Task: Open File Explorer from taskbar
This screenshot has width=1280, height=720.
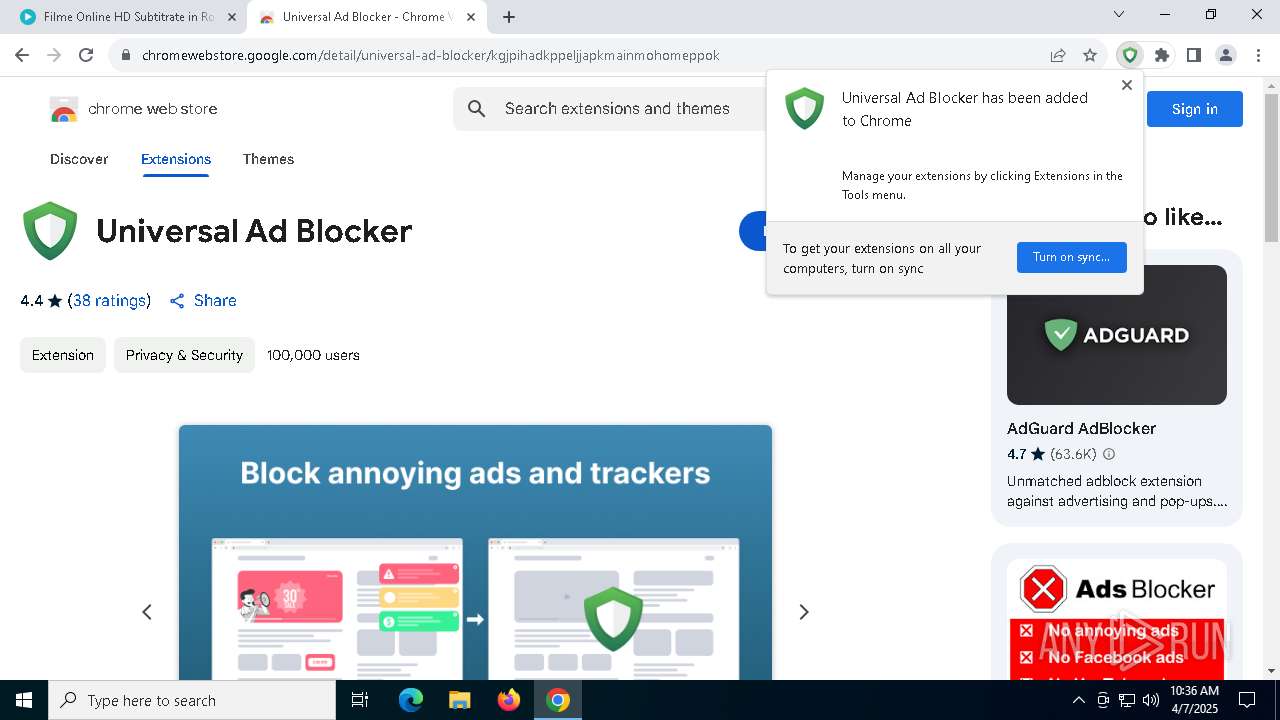Action: click(x=460, y=700)
